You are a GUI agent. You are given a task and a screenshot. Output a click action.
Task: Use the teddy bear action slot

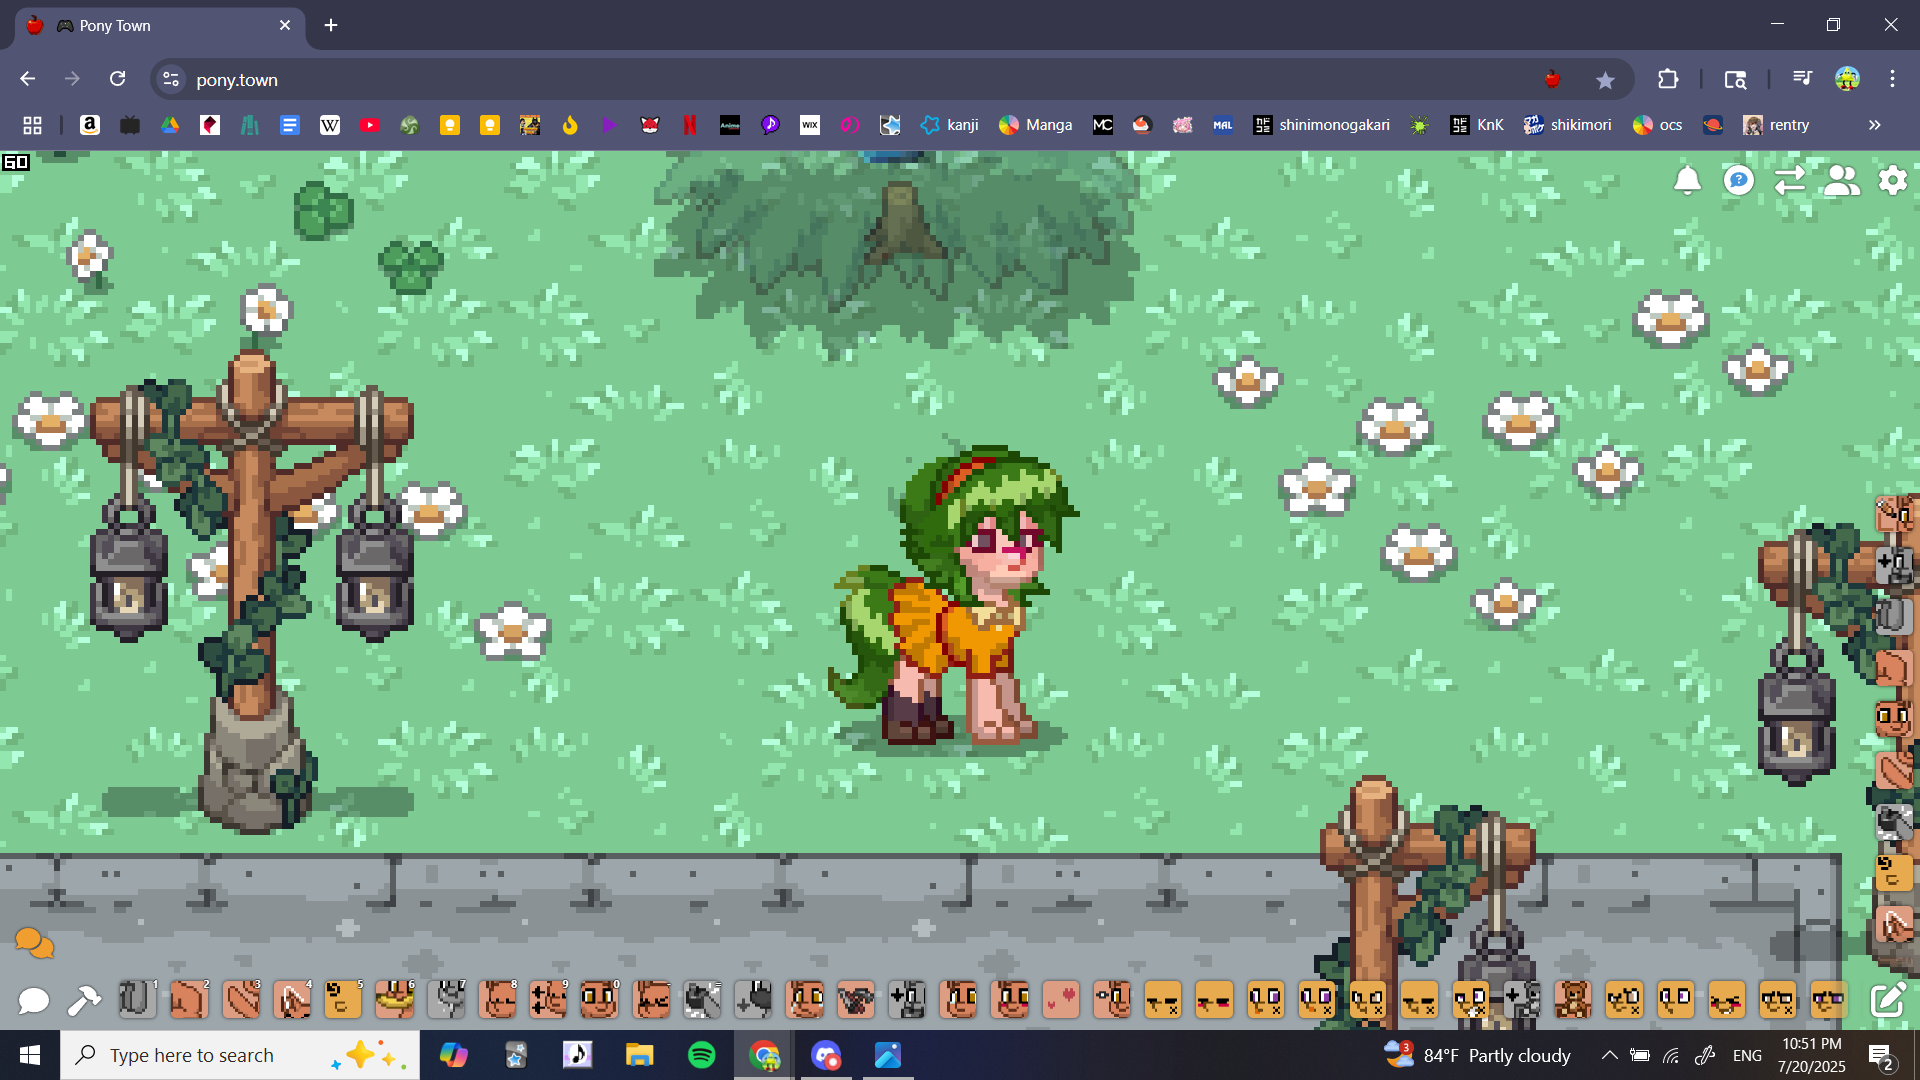pyautogui.click(x=1573, y=1000)
